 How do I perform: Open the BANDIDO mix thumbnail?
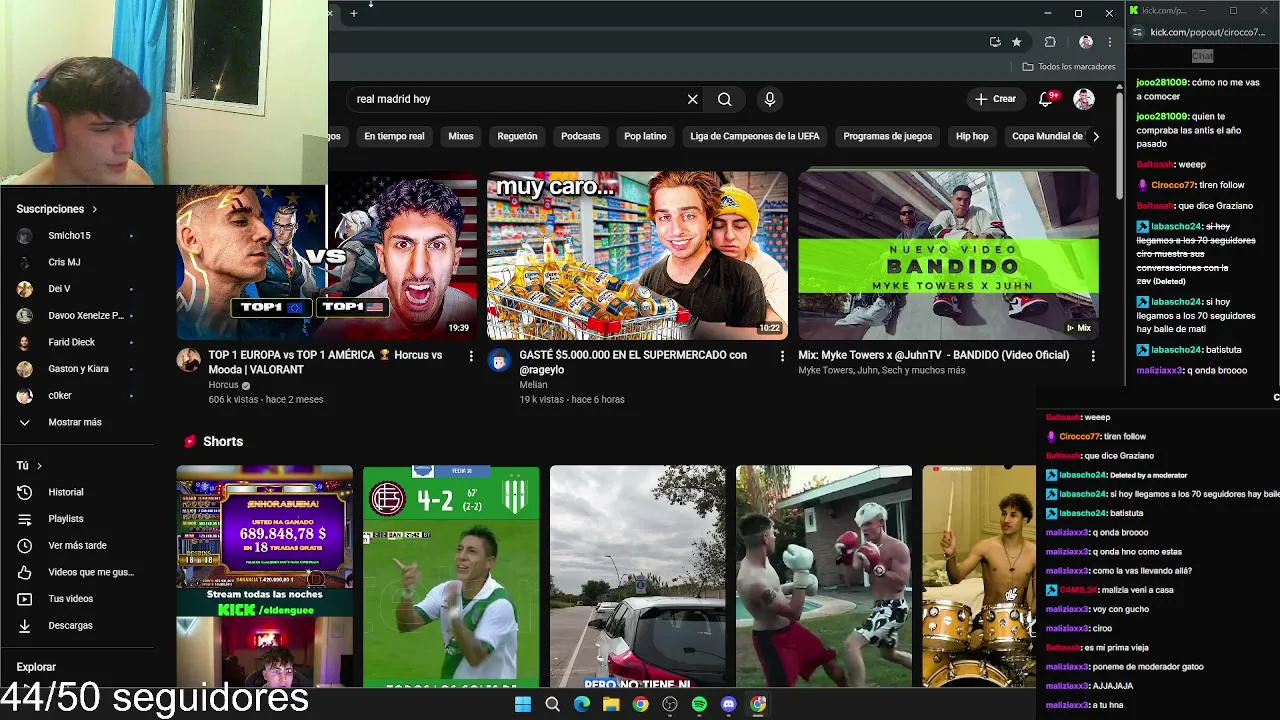[948, 256]
